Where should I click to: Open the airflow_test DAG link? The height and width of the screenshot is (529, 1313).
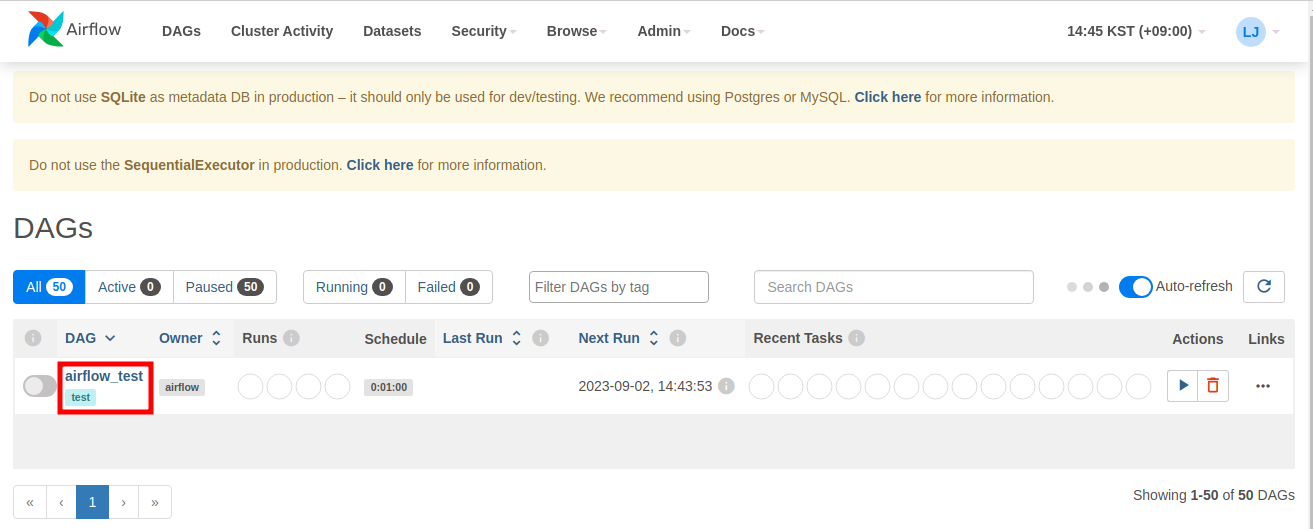104,376
